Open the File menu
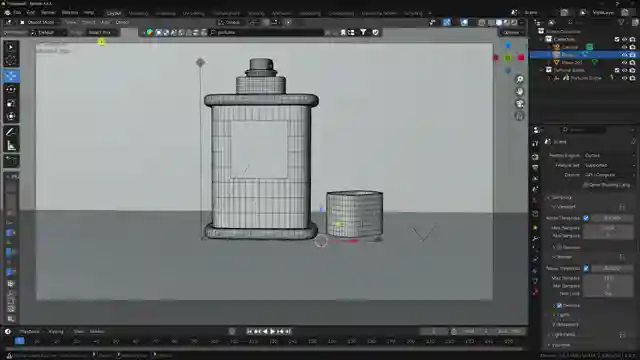 pyautogui.click(x=17, y=13)
